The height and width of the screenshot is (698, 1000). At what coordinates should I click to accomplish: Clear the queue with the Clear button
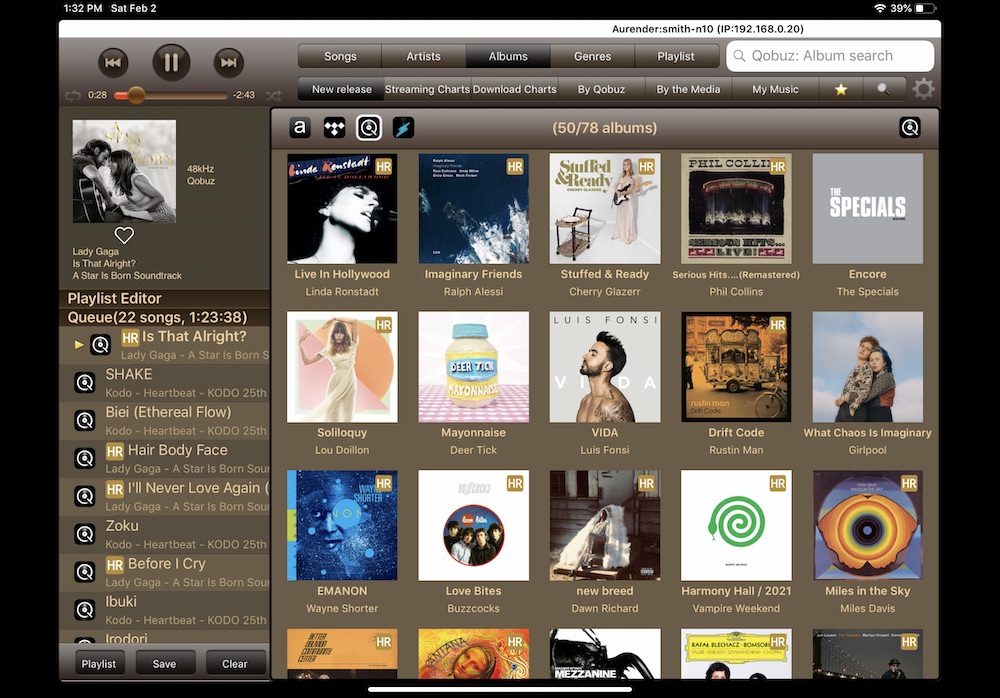tap(235, 663)
